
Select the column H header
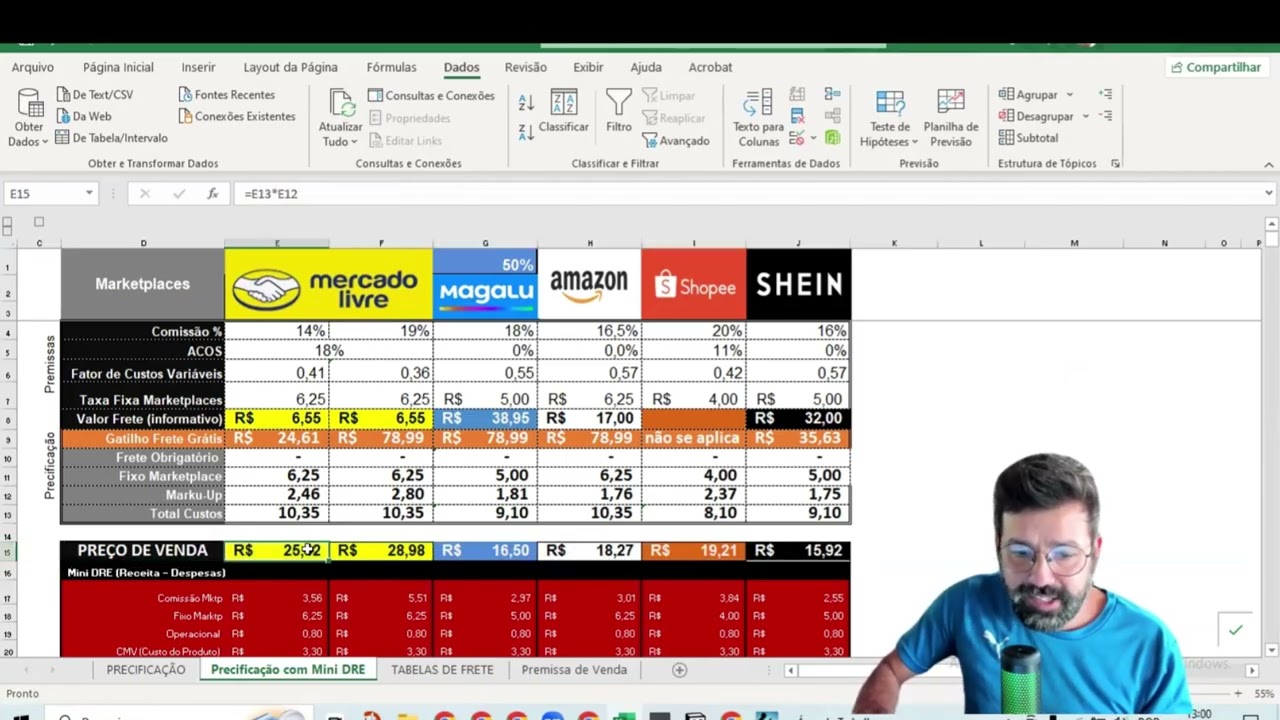tap(590, 243)
